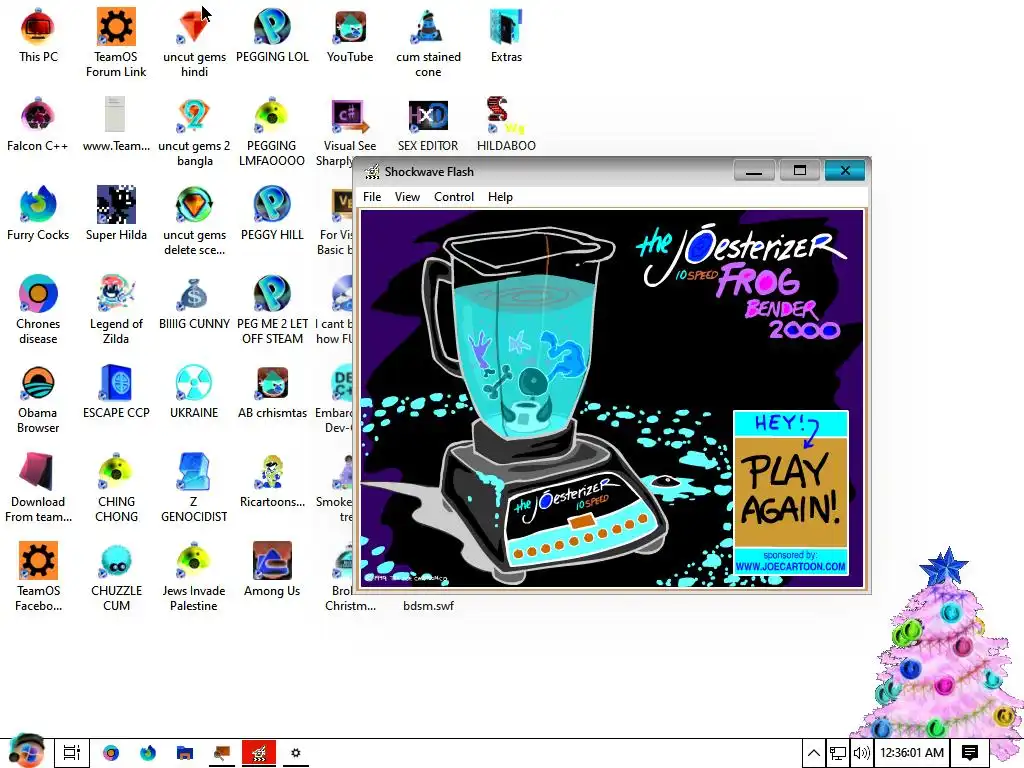Open the notification action center icon
The height and width of the screenshot is (768, 1024).
coord(970,753)
